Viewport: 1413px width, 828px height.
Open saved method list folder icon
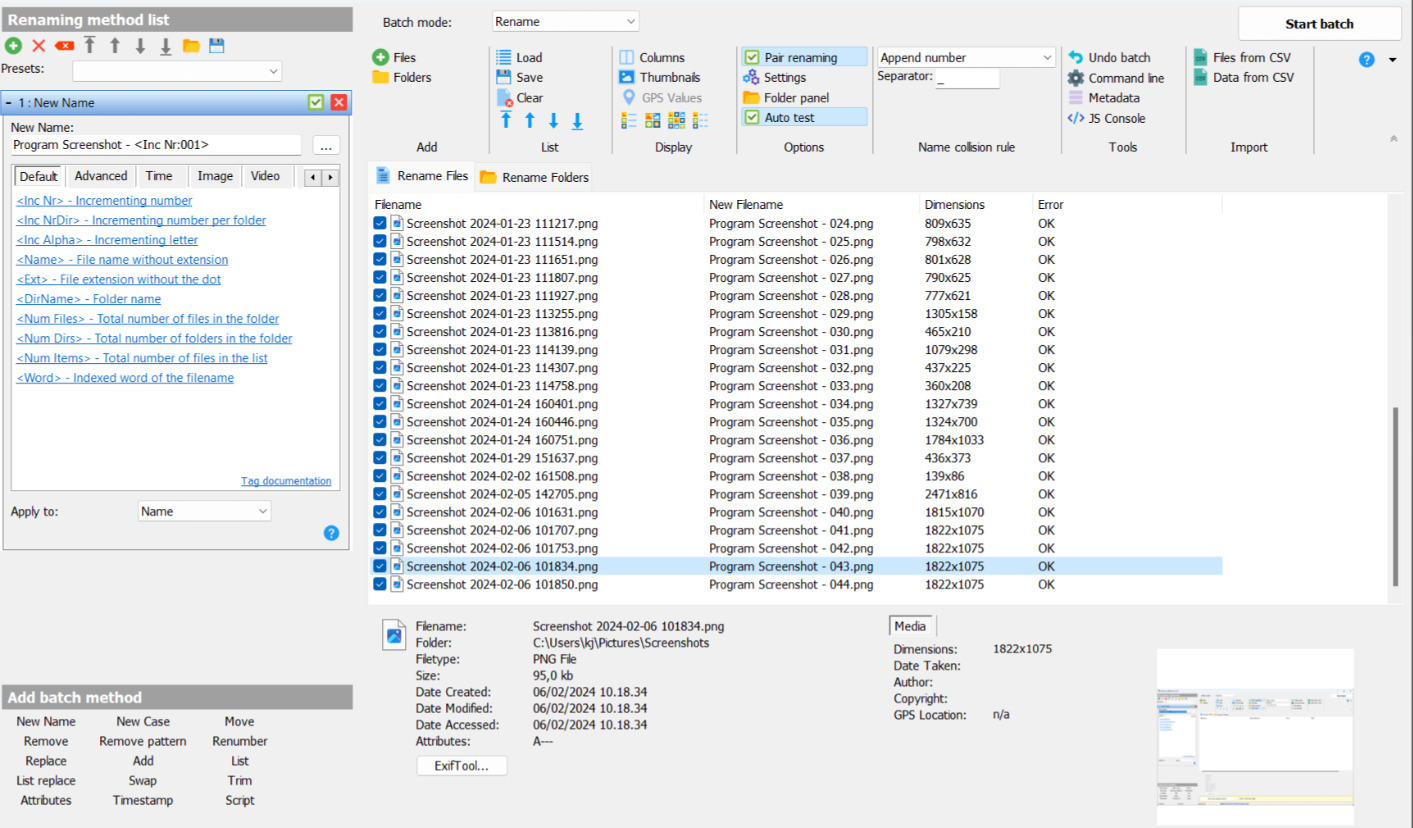pyautogui.click(x=191, y=46)
